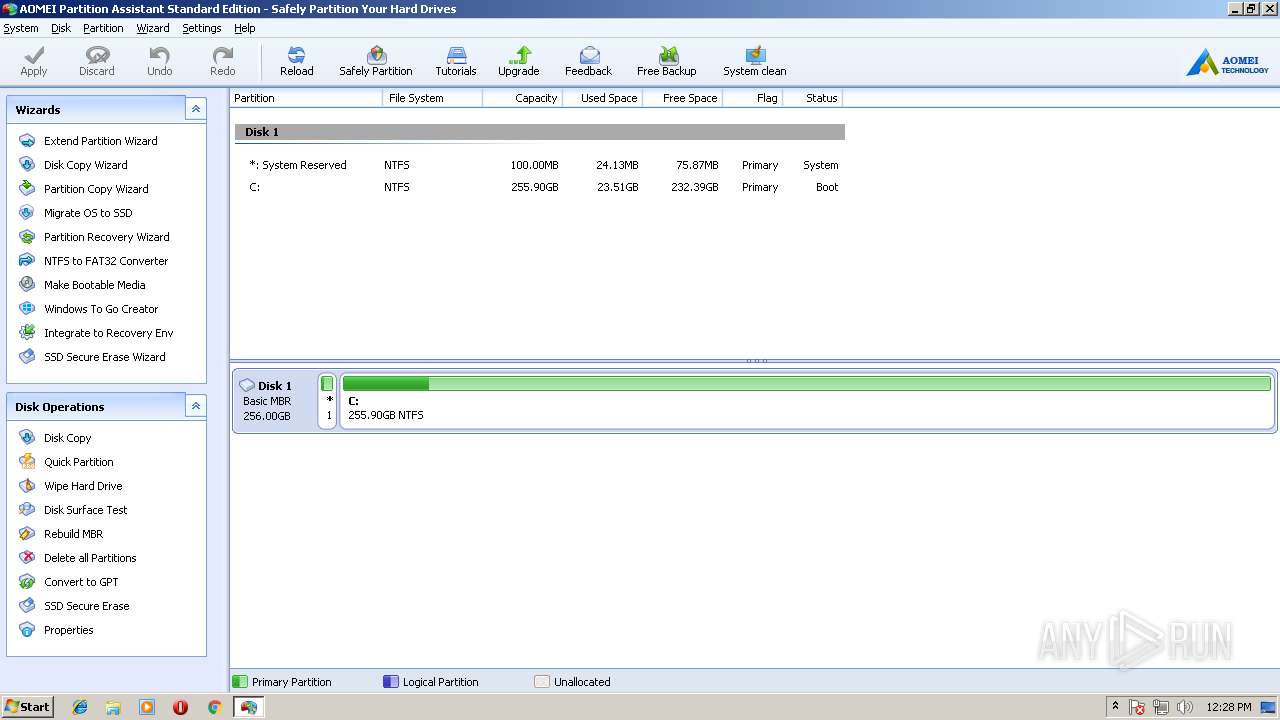This screenshot has height=720, width=1280.
Task: Click the NTFS to FAT32 Converter icon
Action: coord(27,261)
